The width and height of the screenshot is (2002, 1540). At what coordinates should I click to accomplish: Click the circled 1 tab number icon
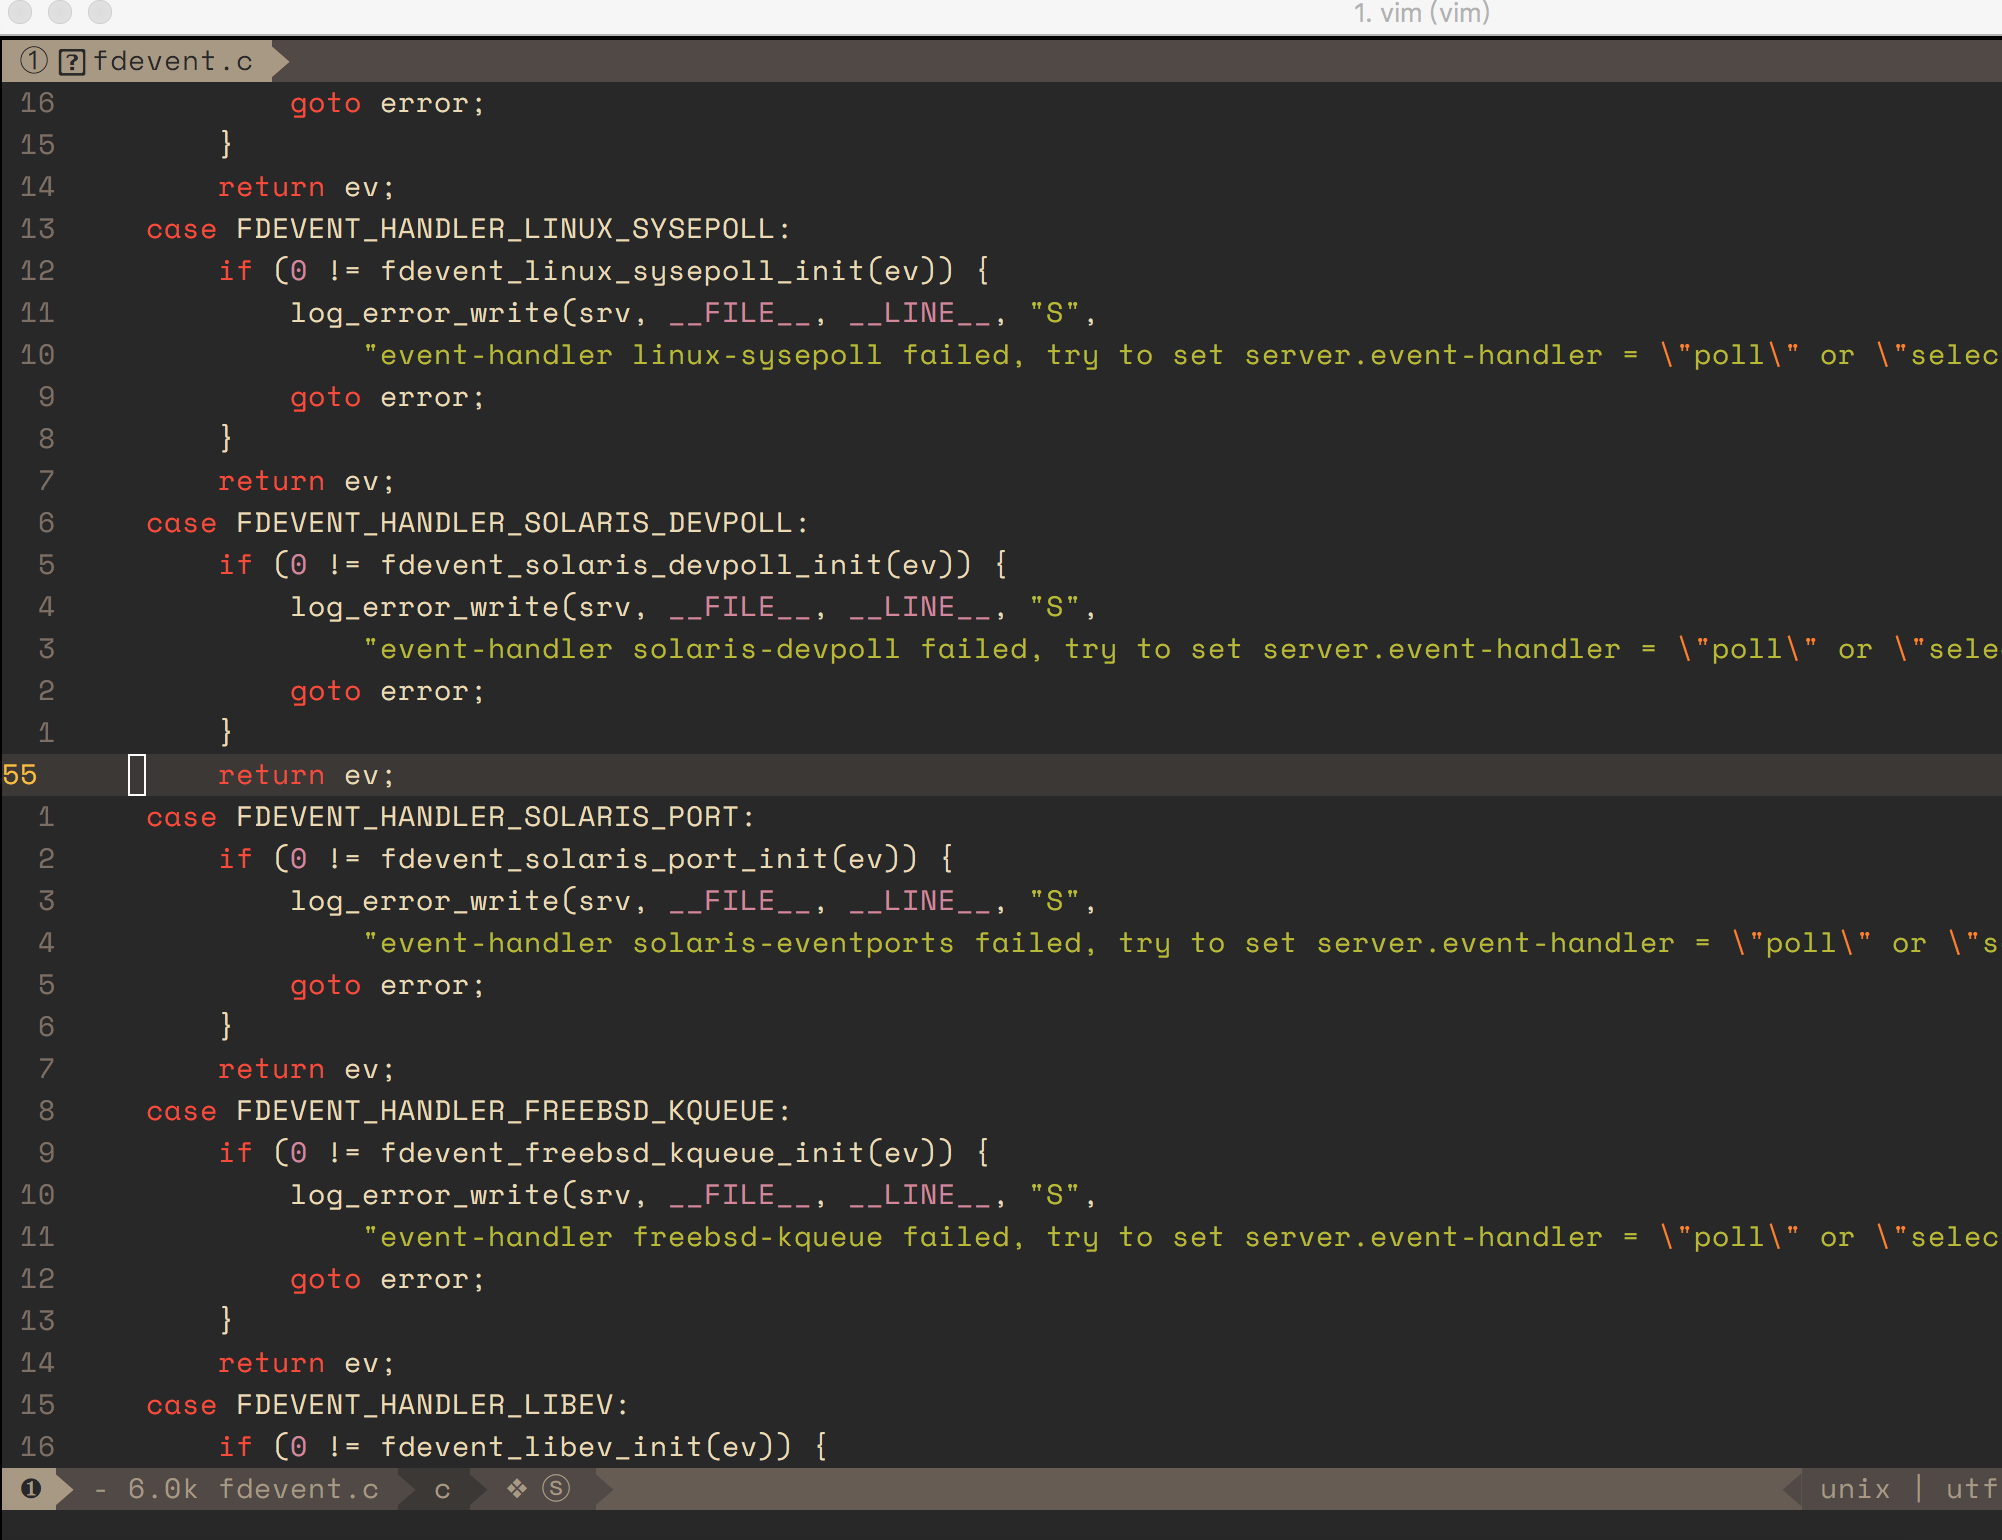34,61
